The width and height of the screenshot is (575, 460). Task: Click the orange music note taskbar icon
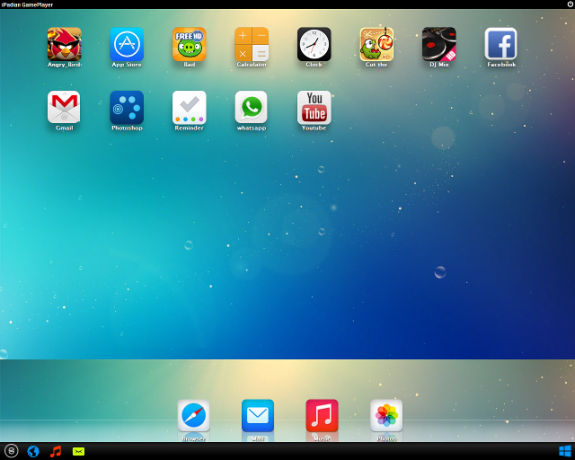point(55,451)
